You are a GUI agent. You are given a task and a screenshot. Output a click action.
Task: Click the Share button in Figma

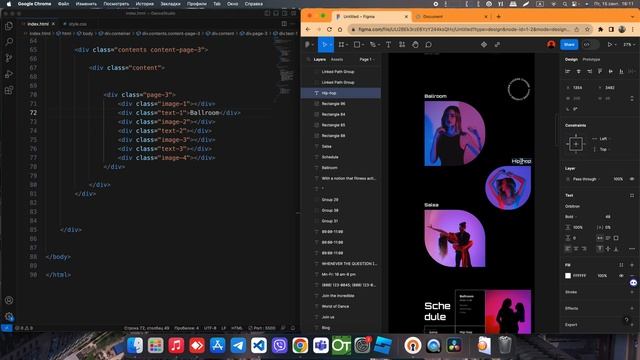tap(569, 44)
